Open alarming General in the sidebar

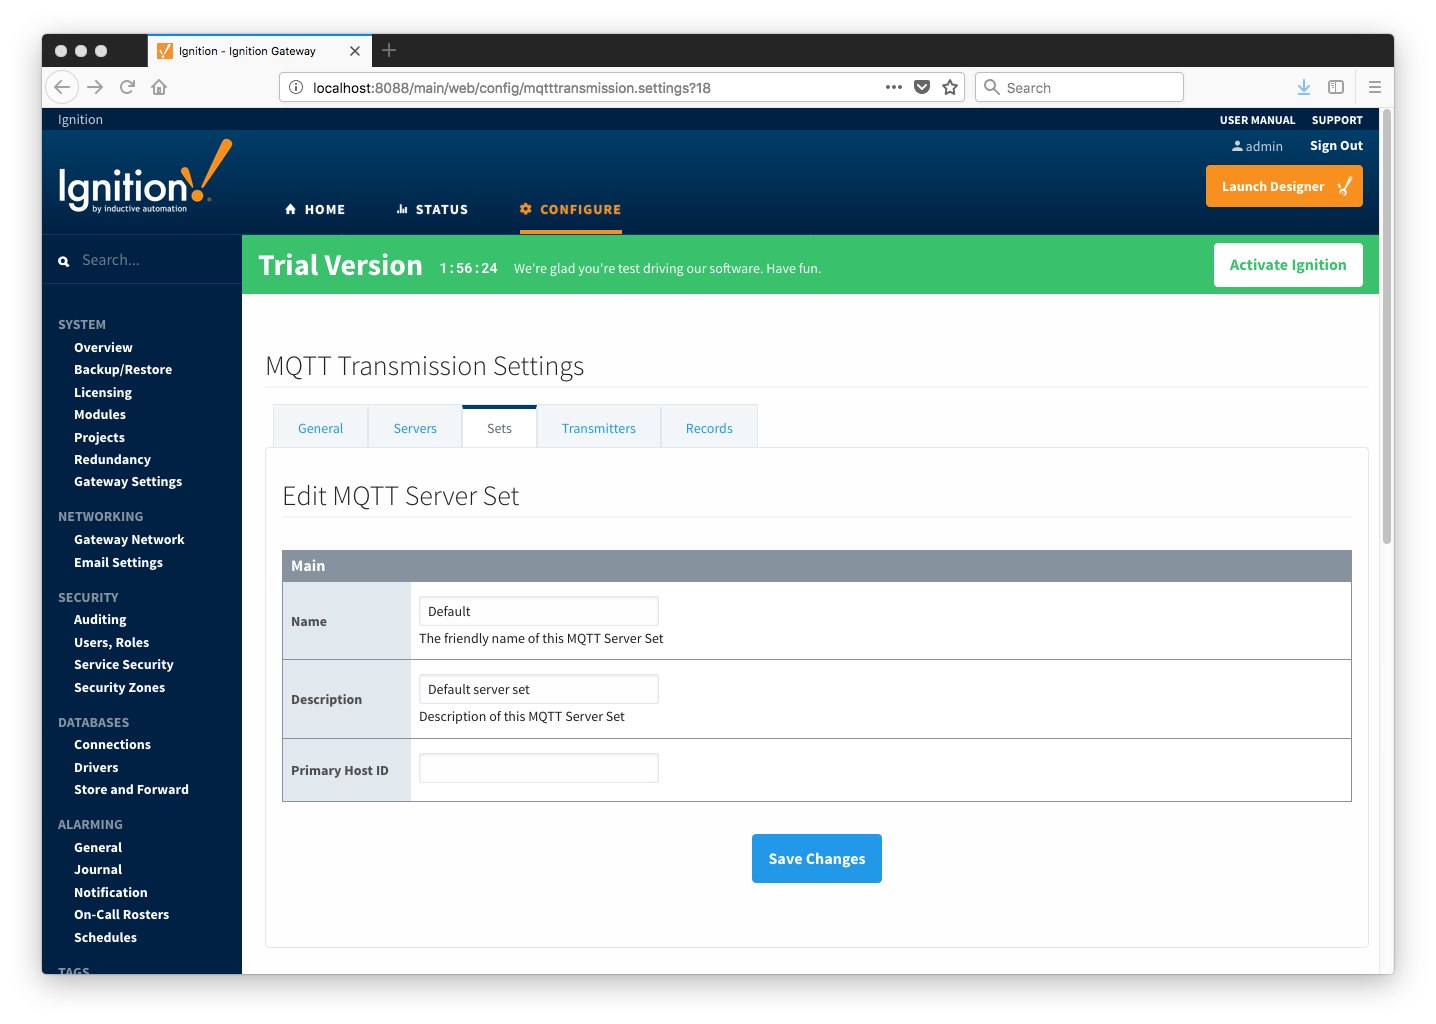(x=98, y=848)
